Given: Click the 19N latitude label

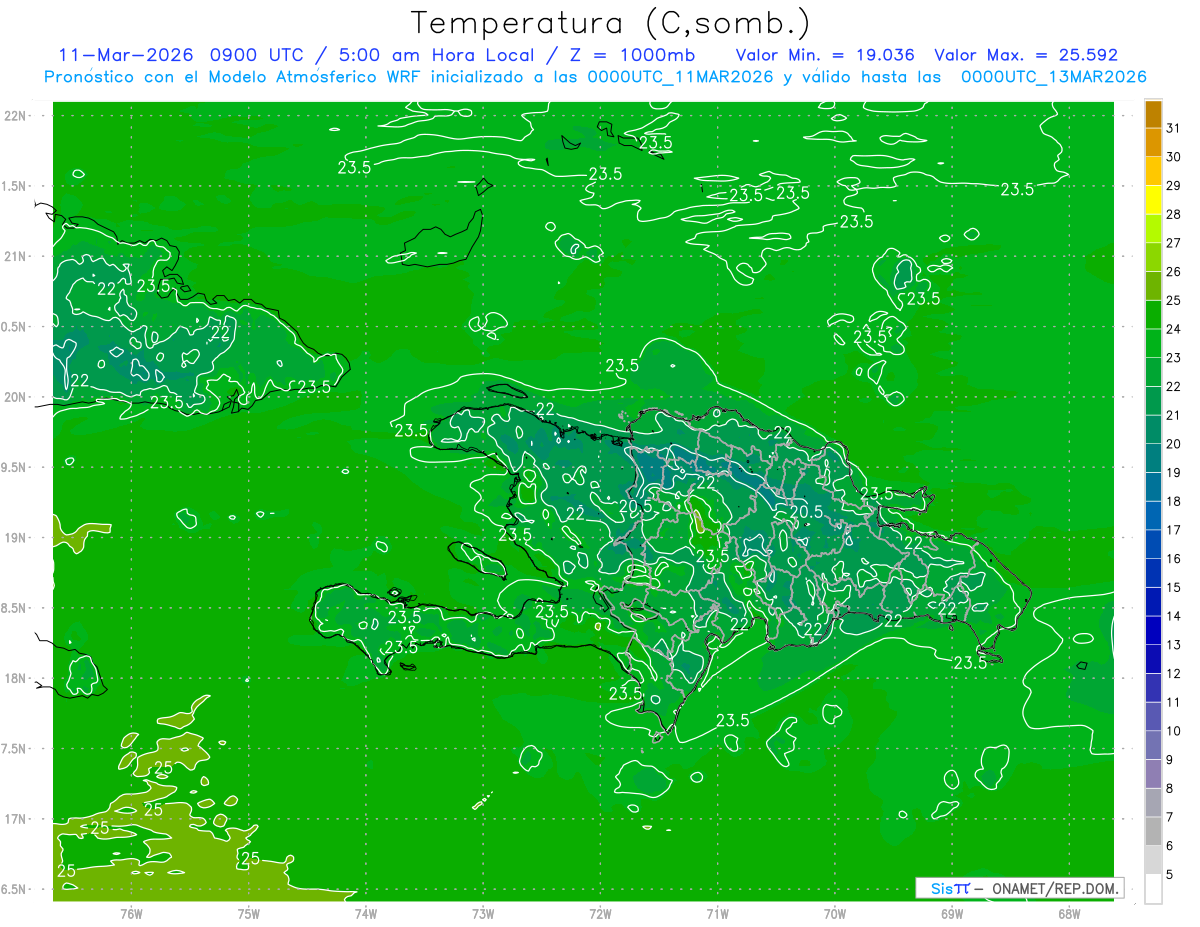Looking at the screenshot, I should (15, 538).
